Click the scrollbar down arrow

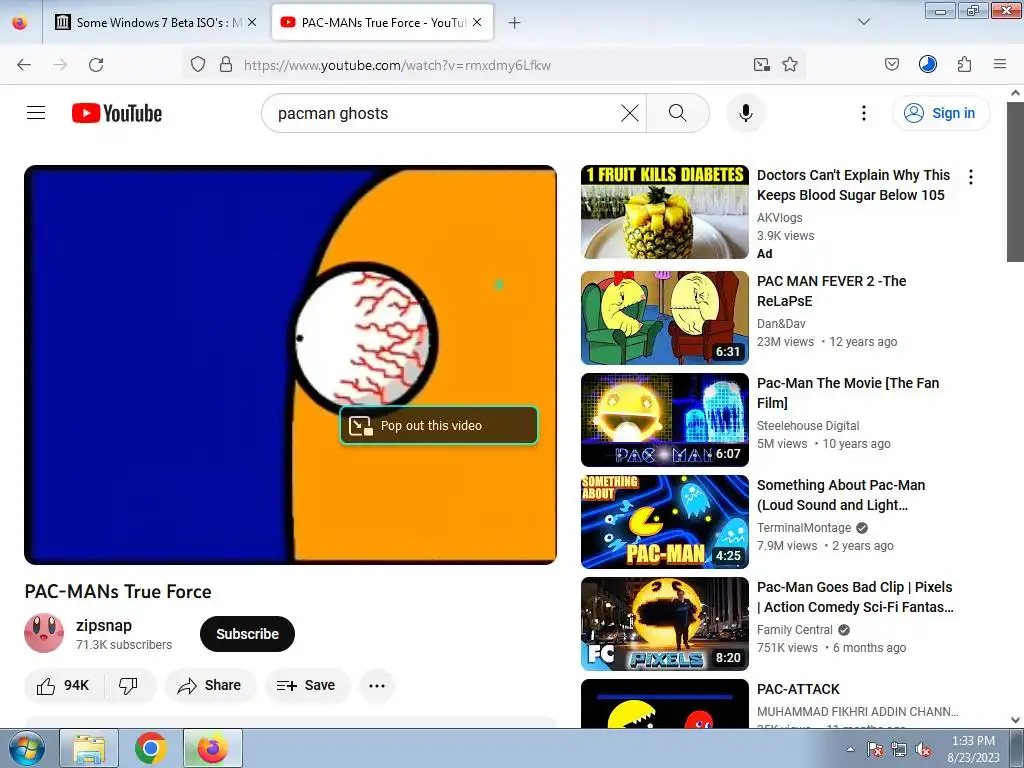point(1015,720)
